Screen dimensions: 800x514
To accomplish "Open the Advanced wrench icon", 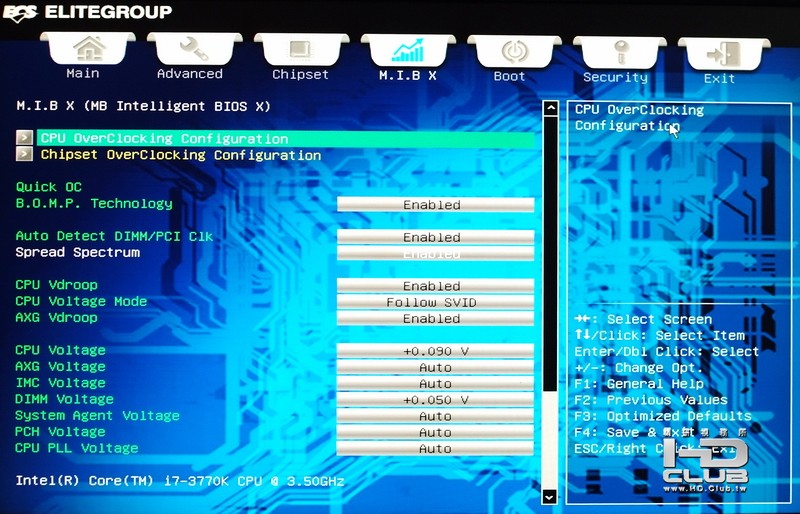I will [194, 50].
